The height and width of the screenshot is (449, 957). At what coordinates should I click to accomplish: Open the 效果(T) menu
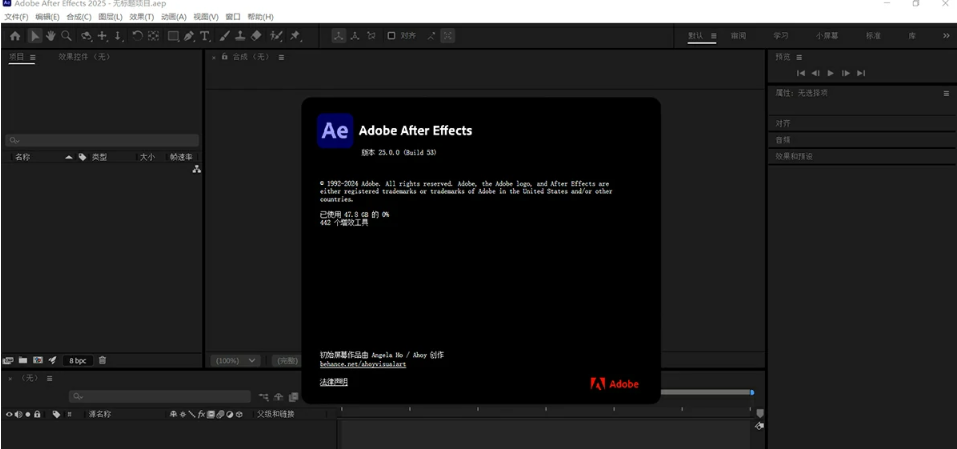click(142, 17)
